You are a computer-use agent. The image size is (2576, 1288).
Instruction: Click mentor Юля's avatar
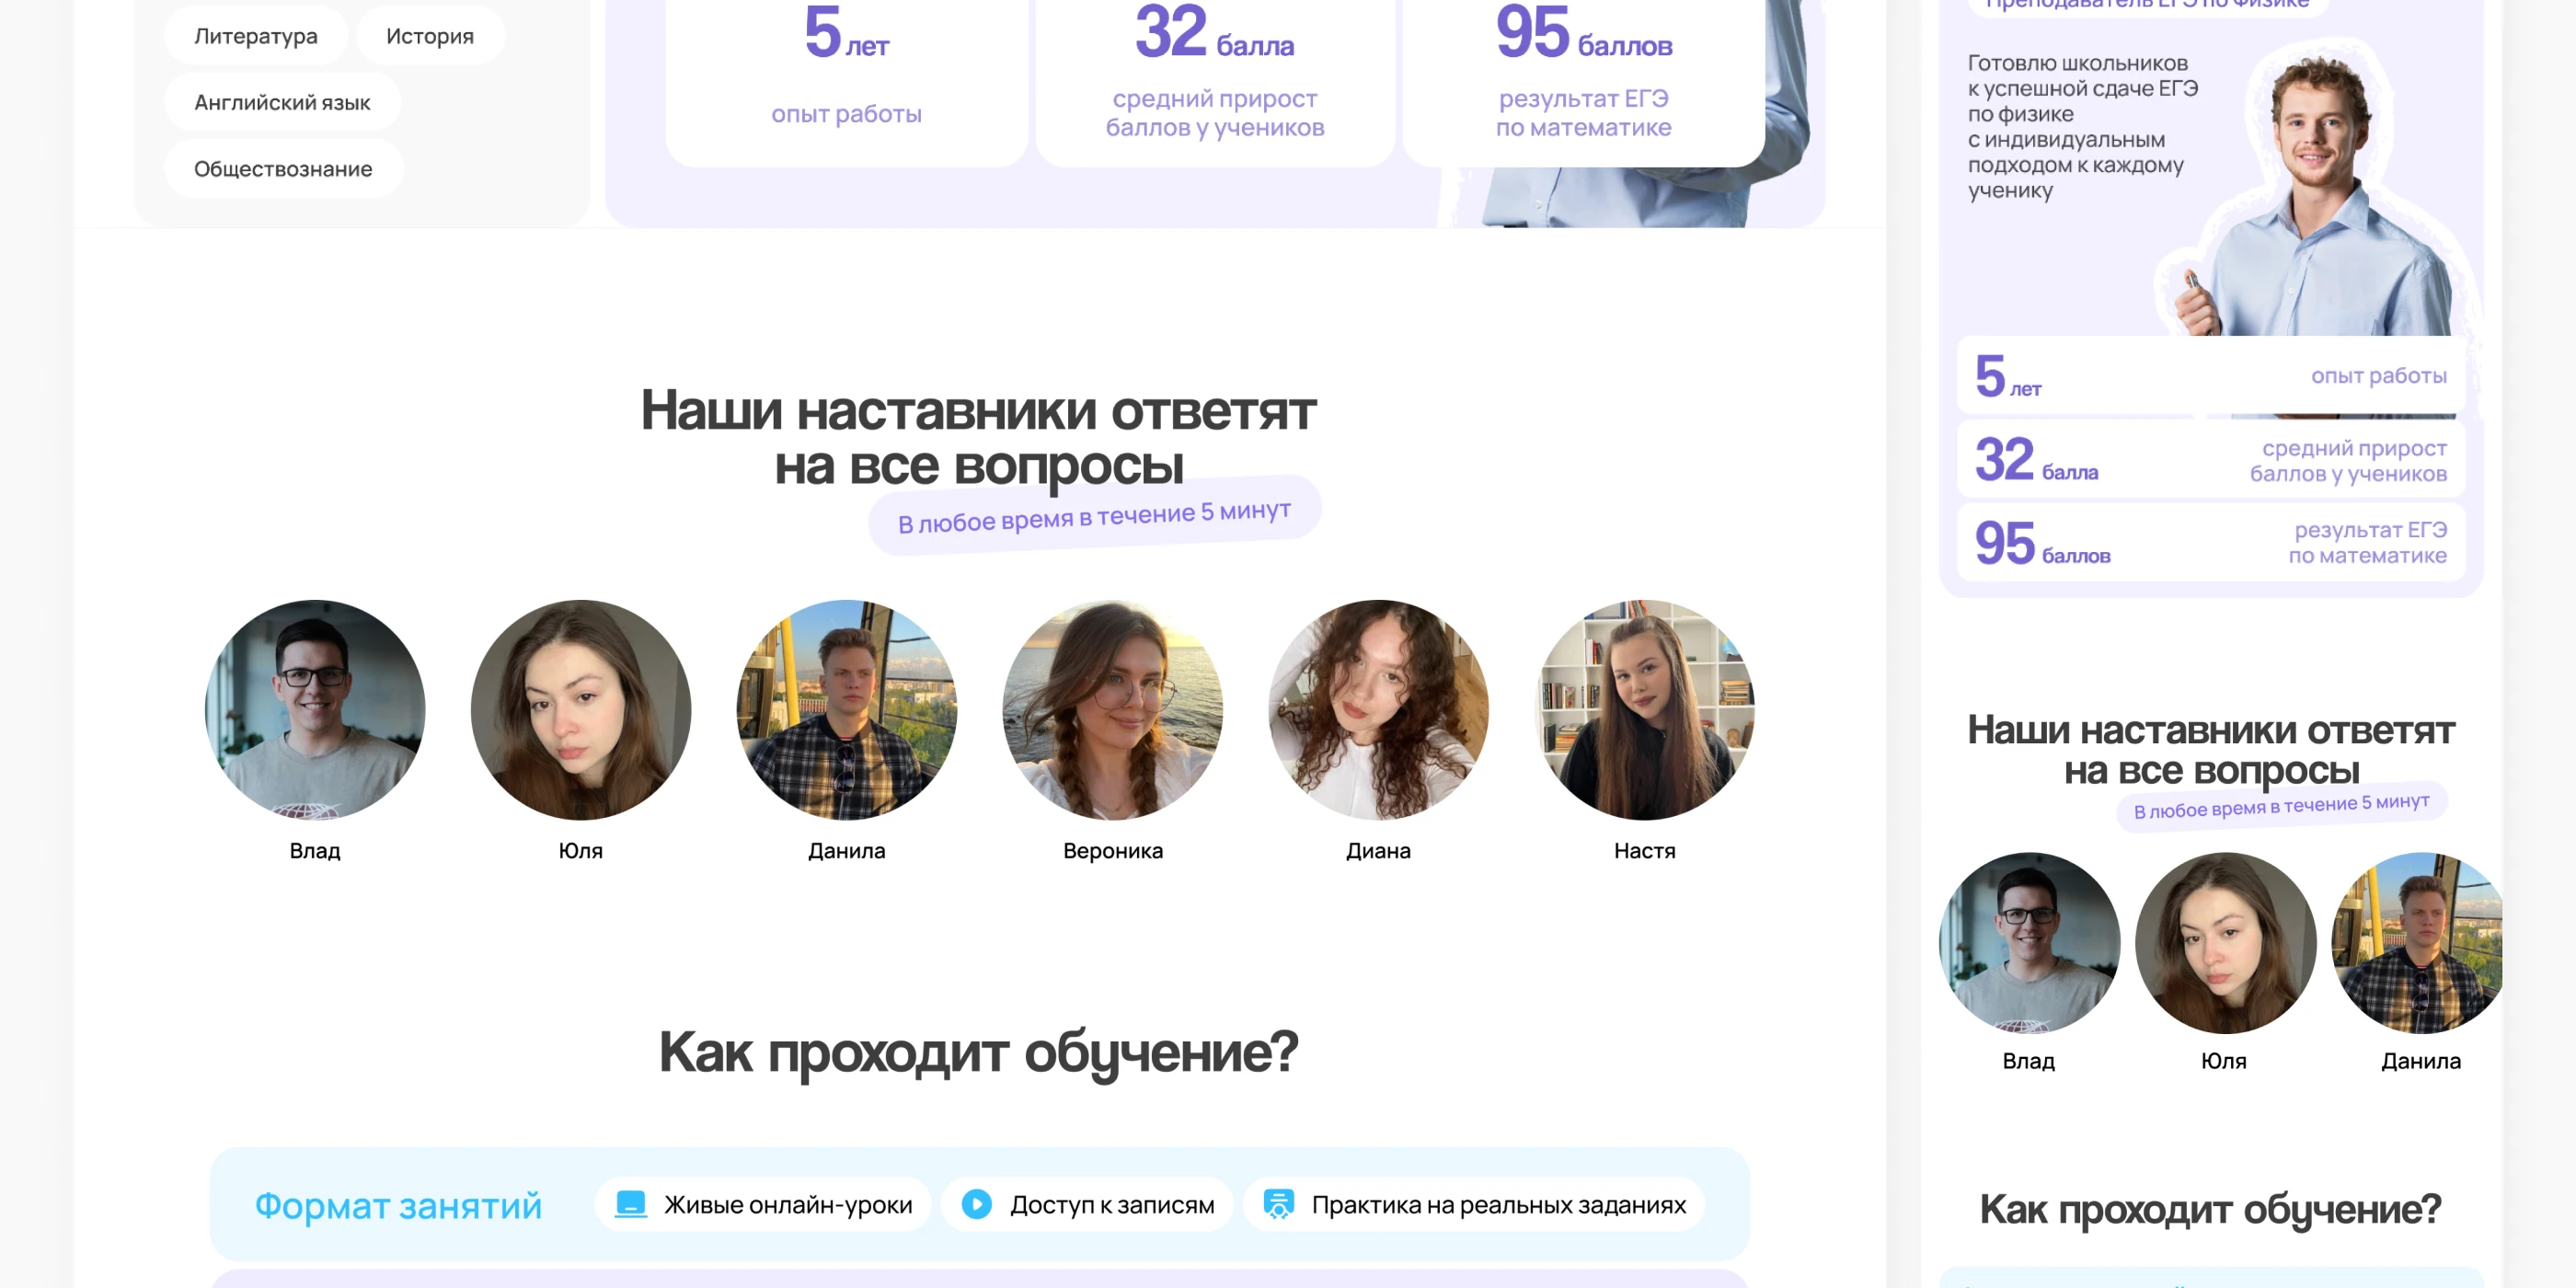(580, 710)
